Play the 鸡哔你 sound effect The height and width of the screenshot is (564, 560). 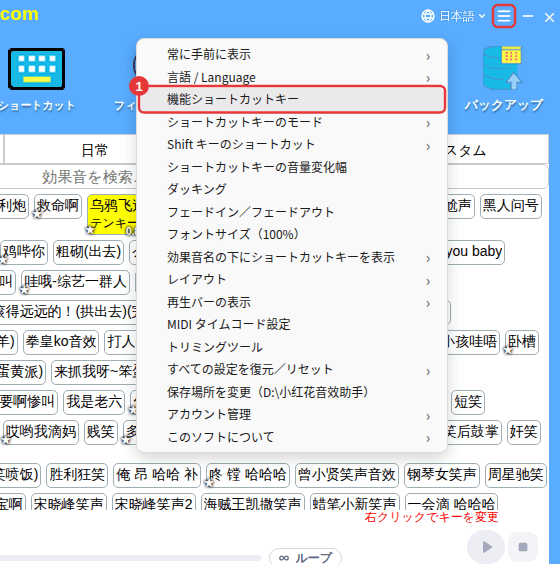[x=24, y=252]
